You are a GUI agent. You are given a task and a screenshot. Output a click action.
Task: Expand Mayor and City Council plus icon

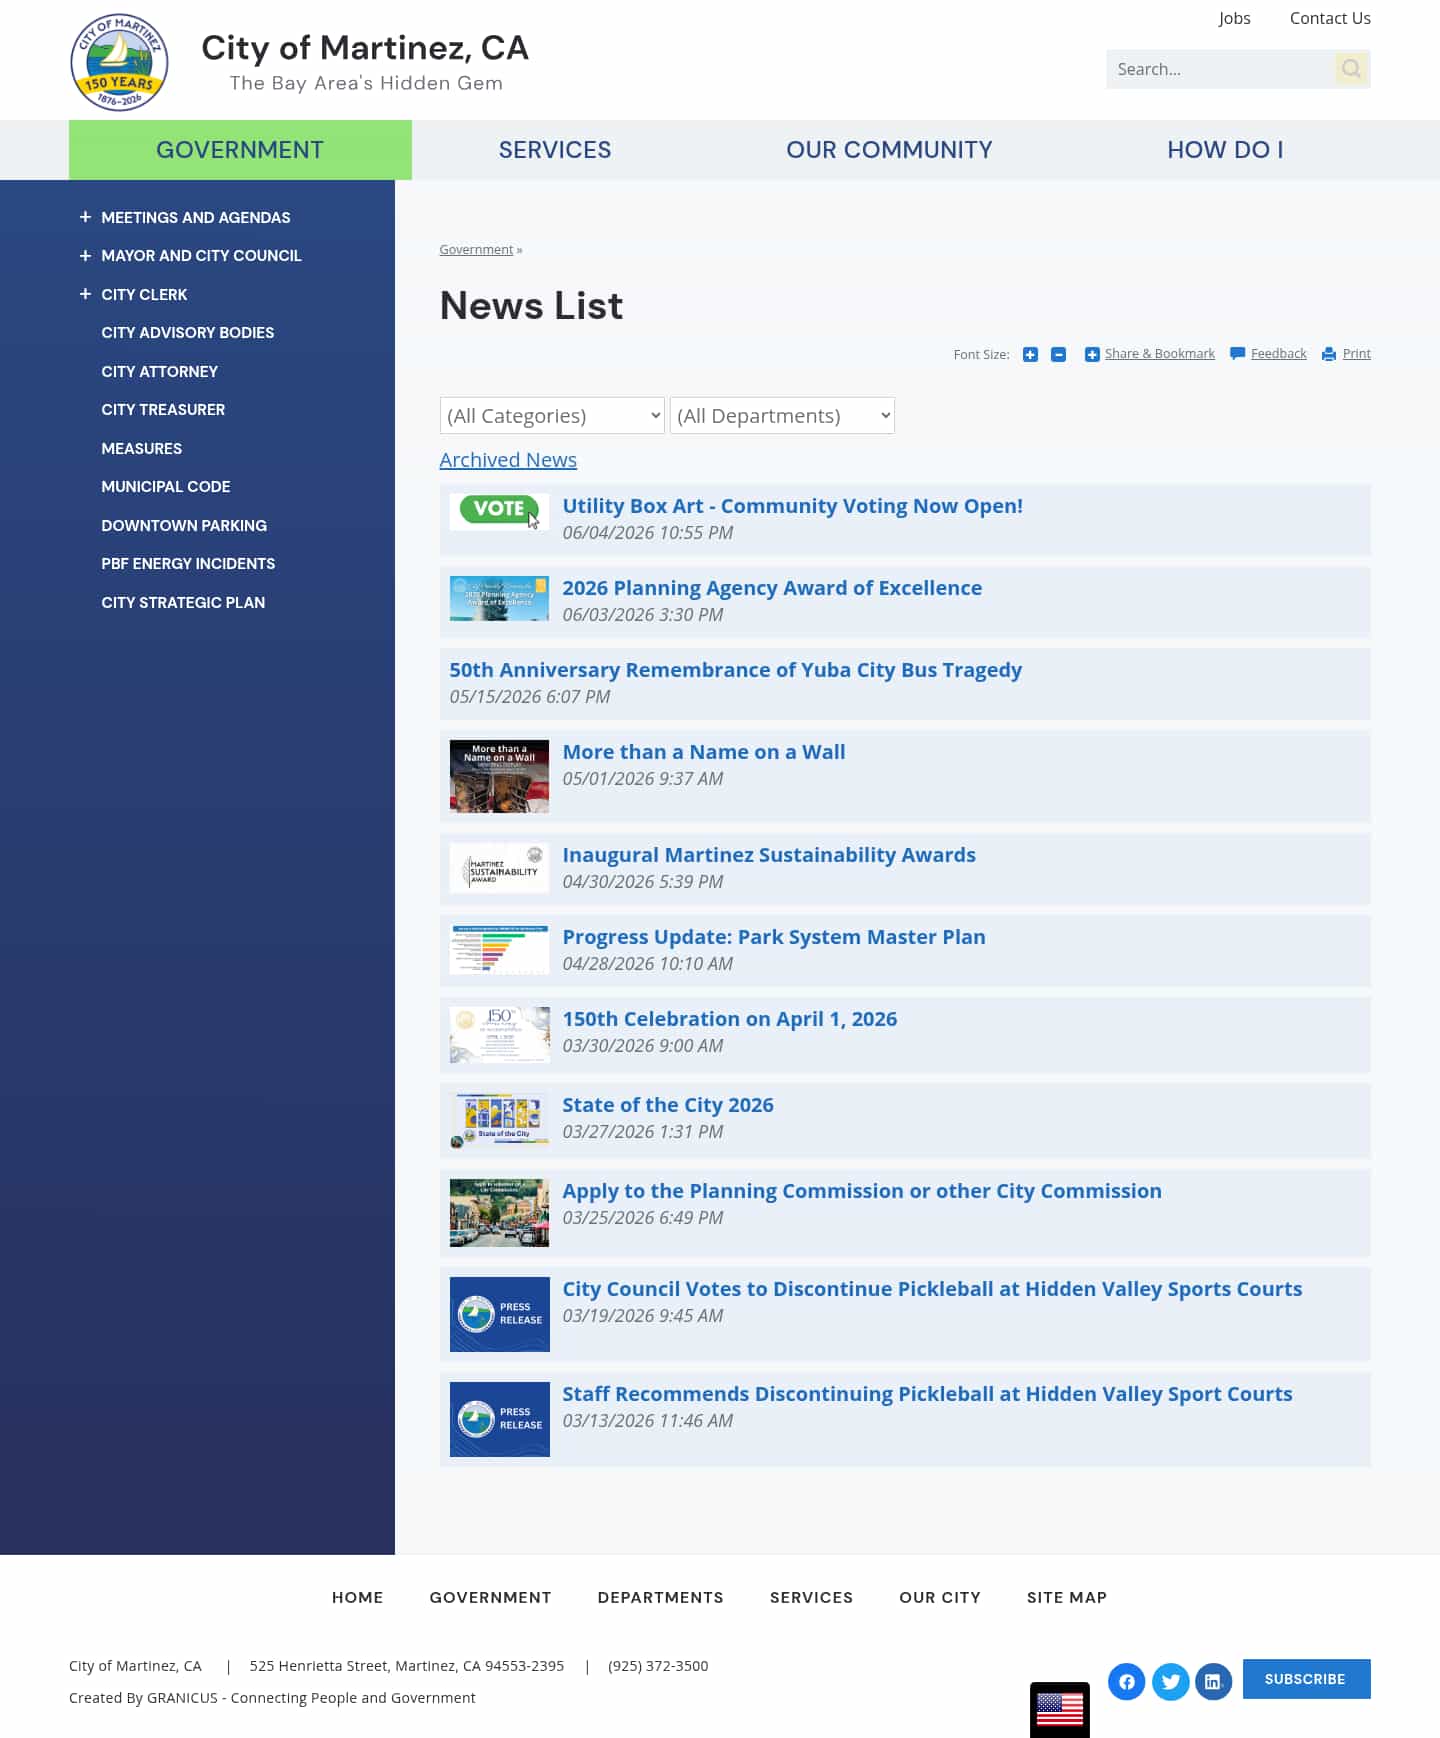click(x=85, y=256)
